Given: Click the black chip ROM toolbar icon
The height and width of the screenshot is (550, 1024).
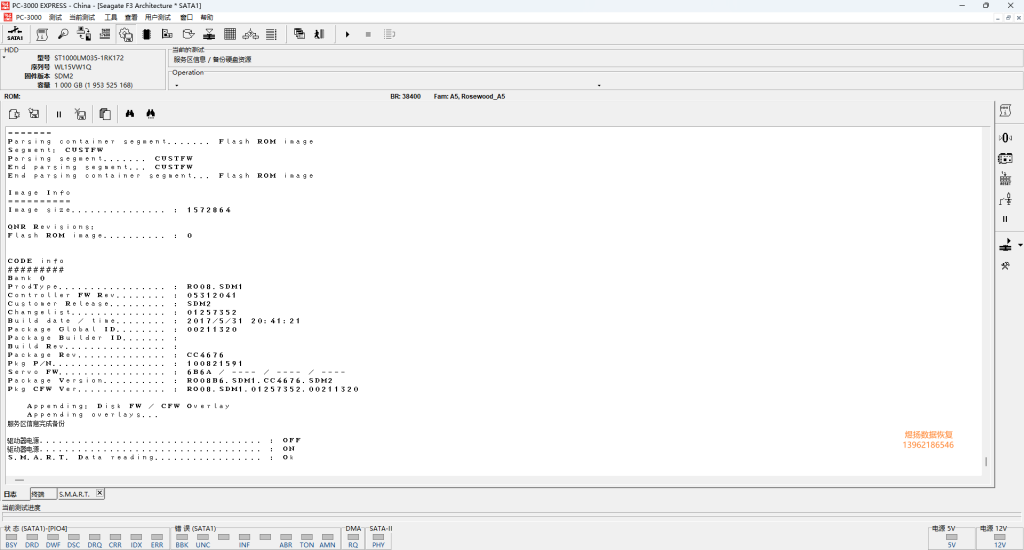Looking at the screenshot, I should coord(147,34).
